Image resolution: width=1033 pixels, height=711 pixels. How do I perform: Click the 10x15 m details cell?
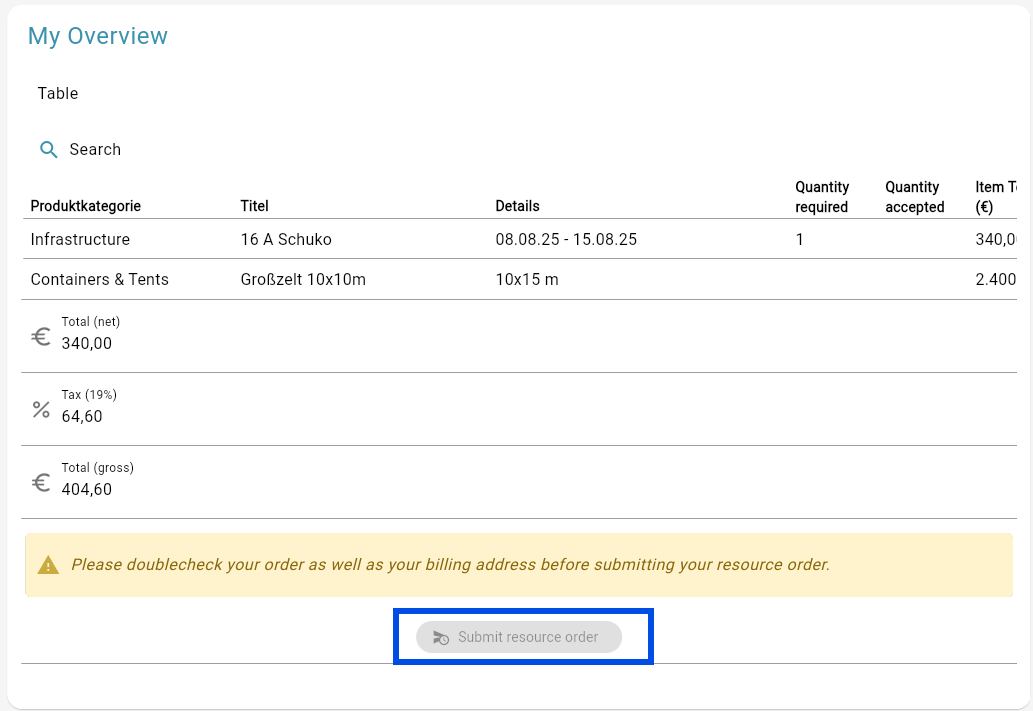527,279
